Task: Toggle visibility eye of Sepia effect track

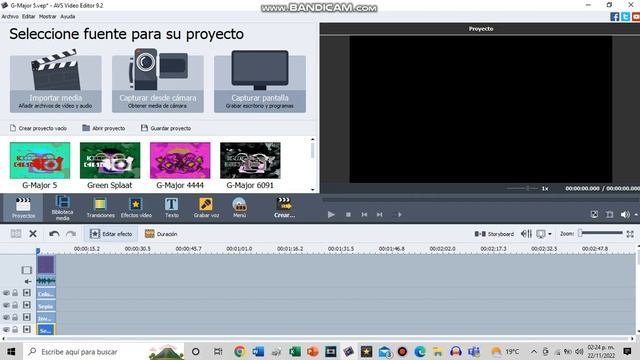Action: [x=6, y=305]
